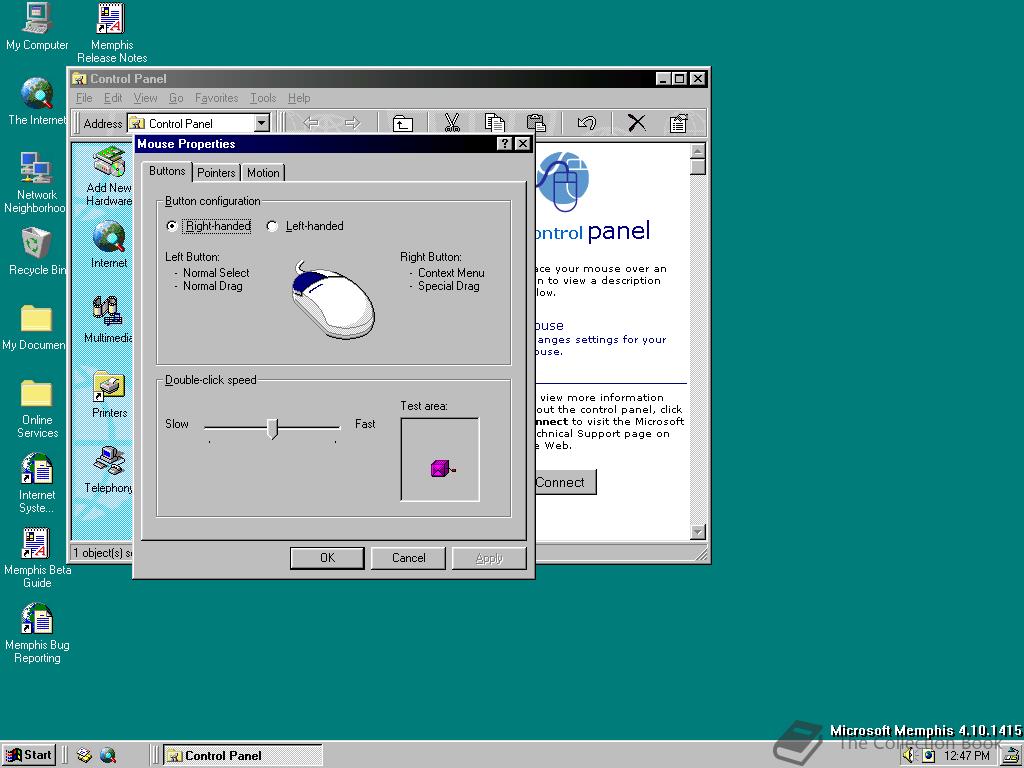1024x768 pixels.
Task: Open Memphis Beta Guide shortcut
Action: pyautogui.click(x=37, y=558)
